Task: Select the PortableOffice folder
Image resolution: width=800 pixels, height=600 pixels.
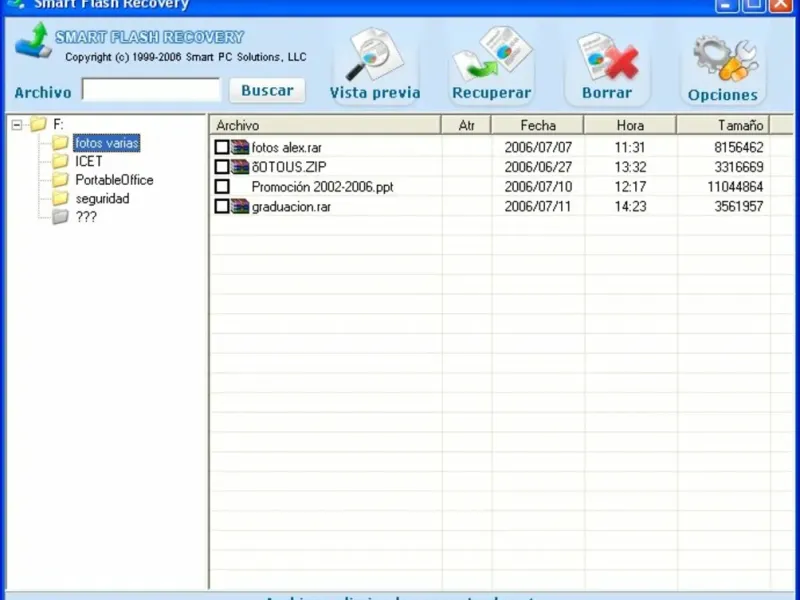Action: [x=114, y=180]
